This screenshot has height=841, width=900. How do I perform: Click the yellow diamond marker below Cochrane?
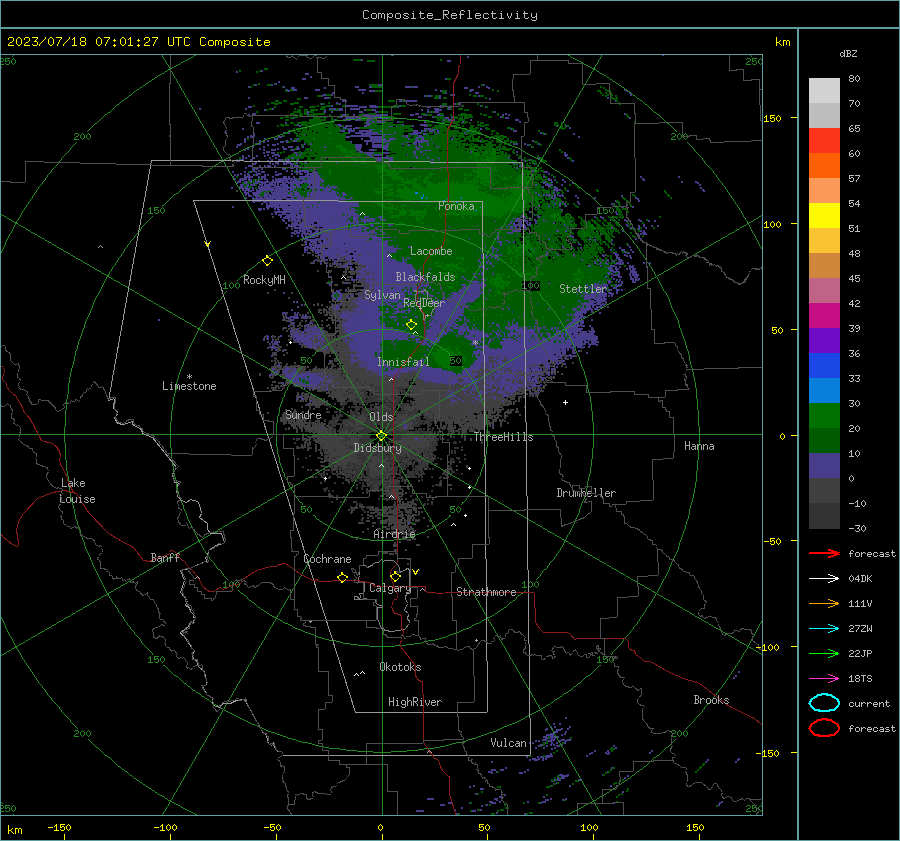click(x=343, y=577)
